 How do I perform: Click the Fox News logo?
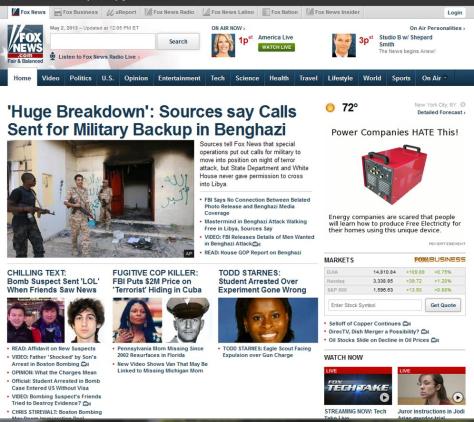coord(25,44)
